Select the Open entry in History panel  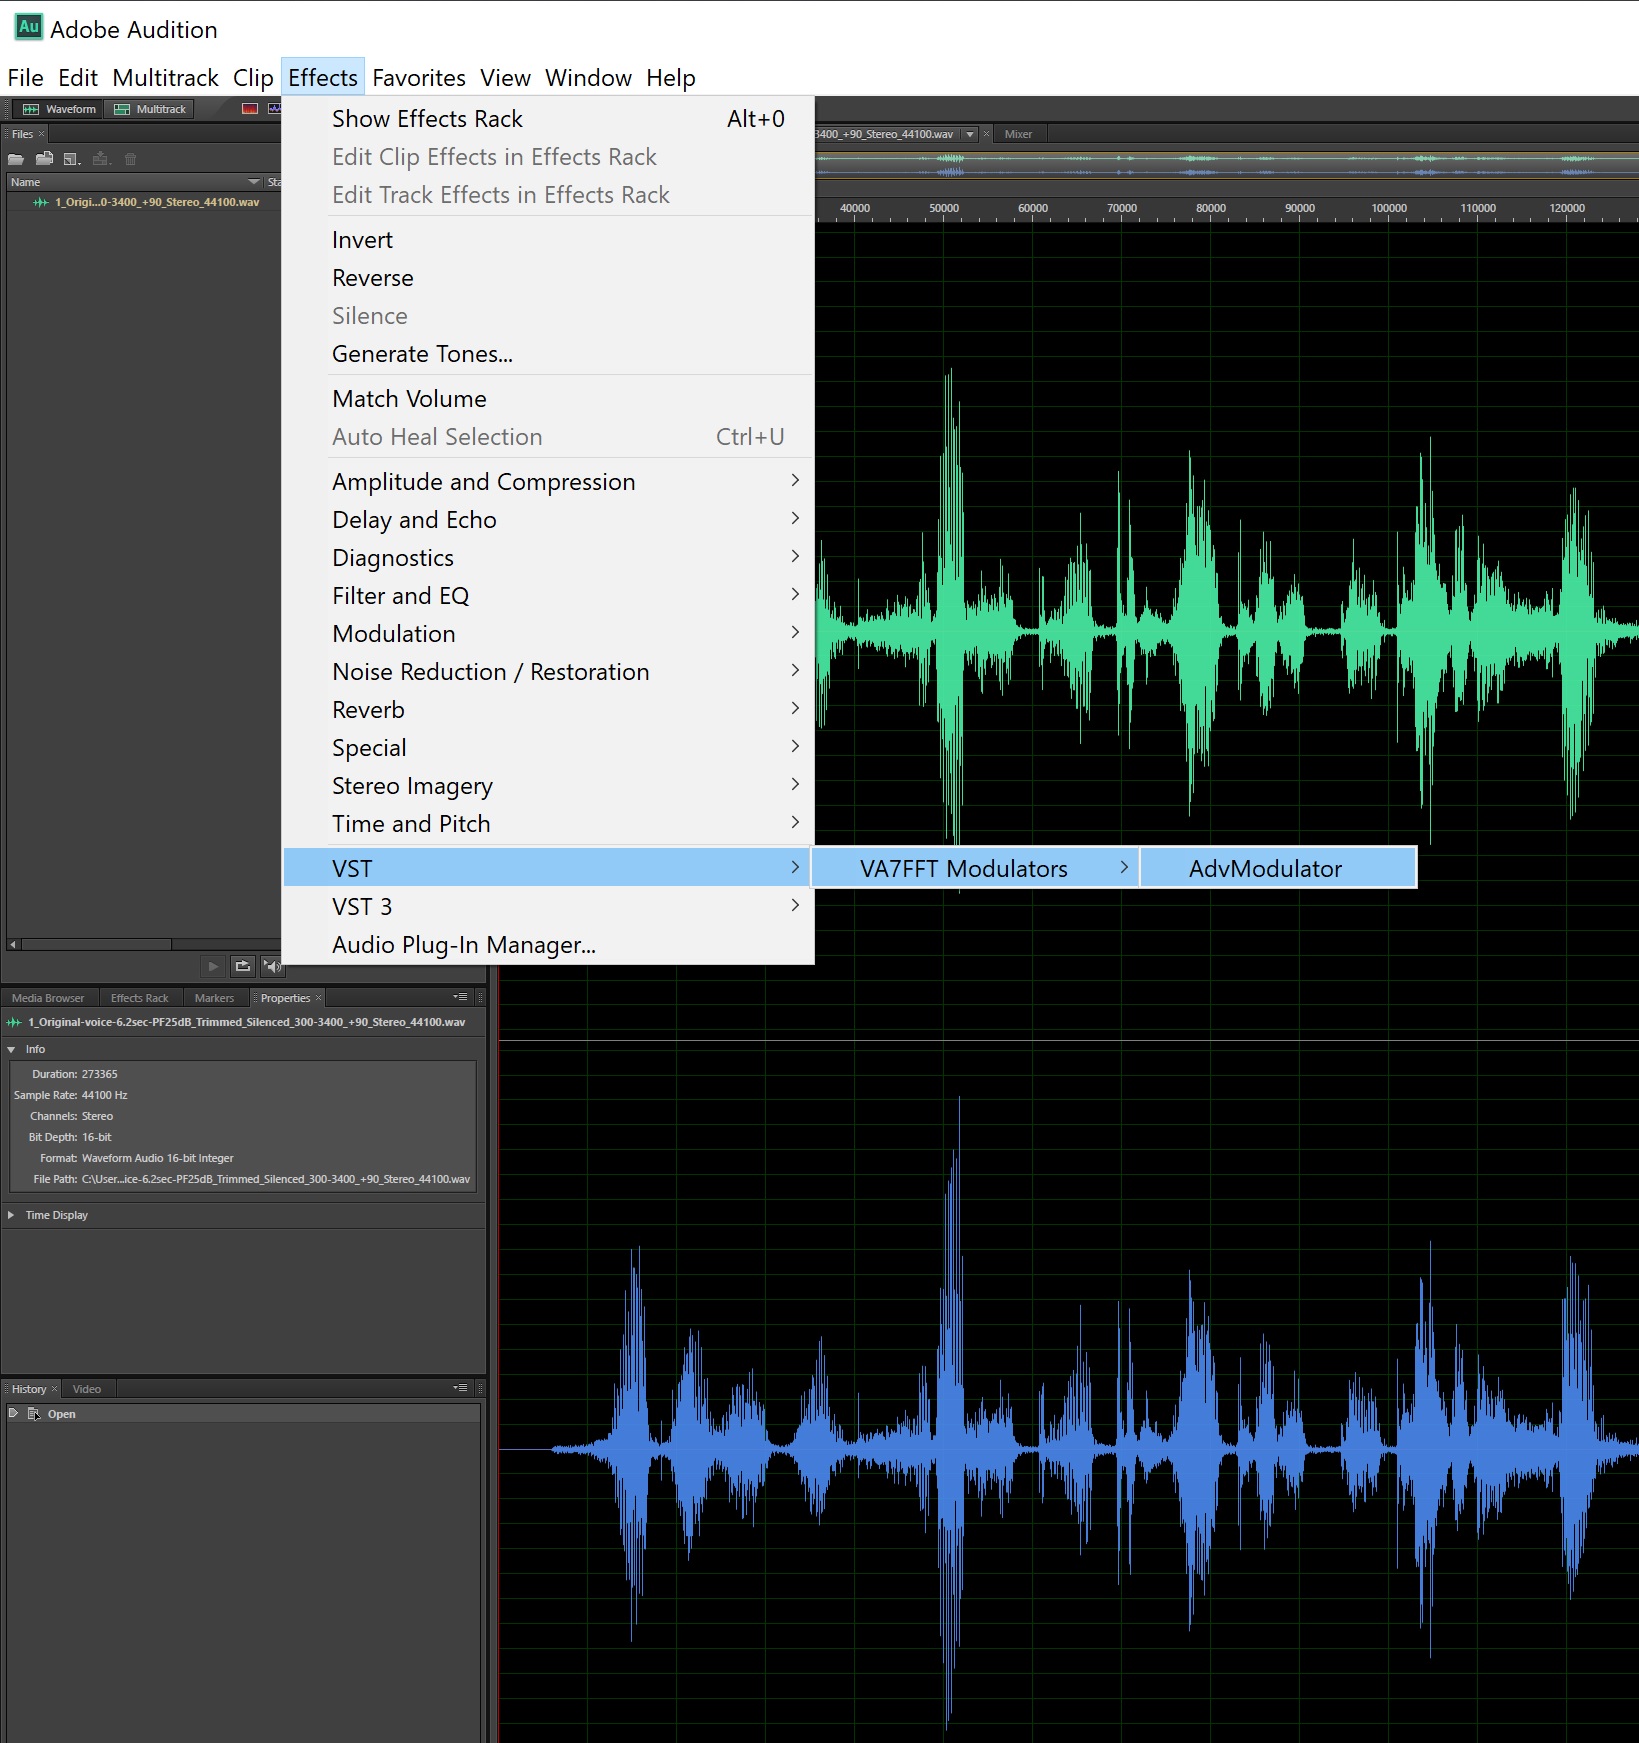[61, 1414]
